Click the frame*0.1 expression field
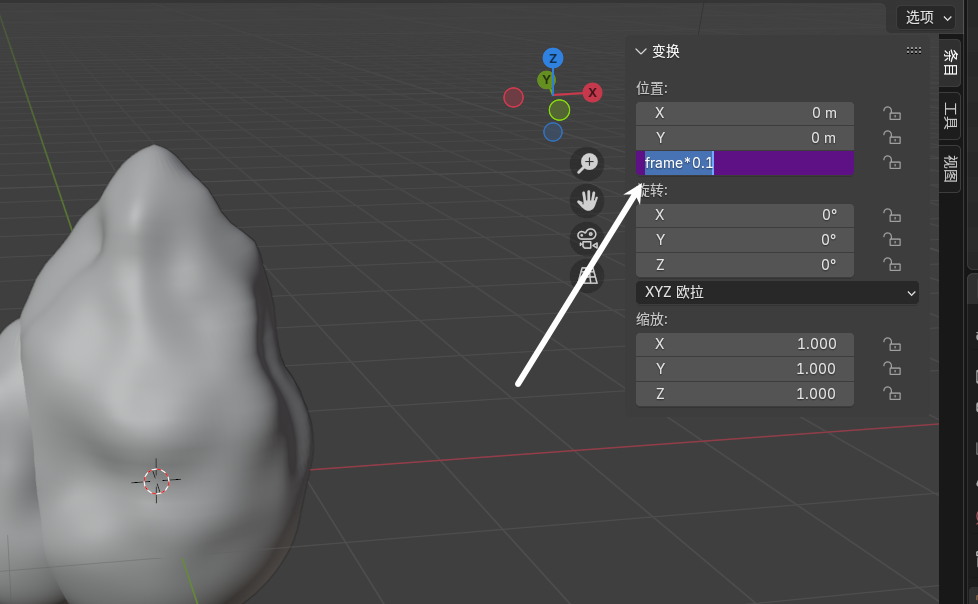The width and height of the screenshot is (978, 604). pos(745,163)
